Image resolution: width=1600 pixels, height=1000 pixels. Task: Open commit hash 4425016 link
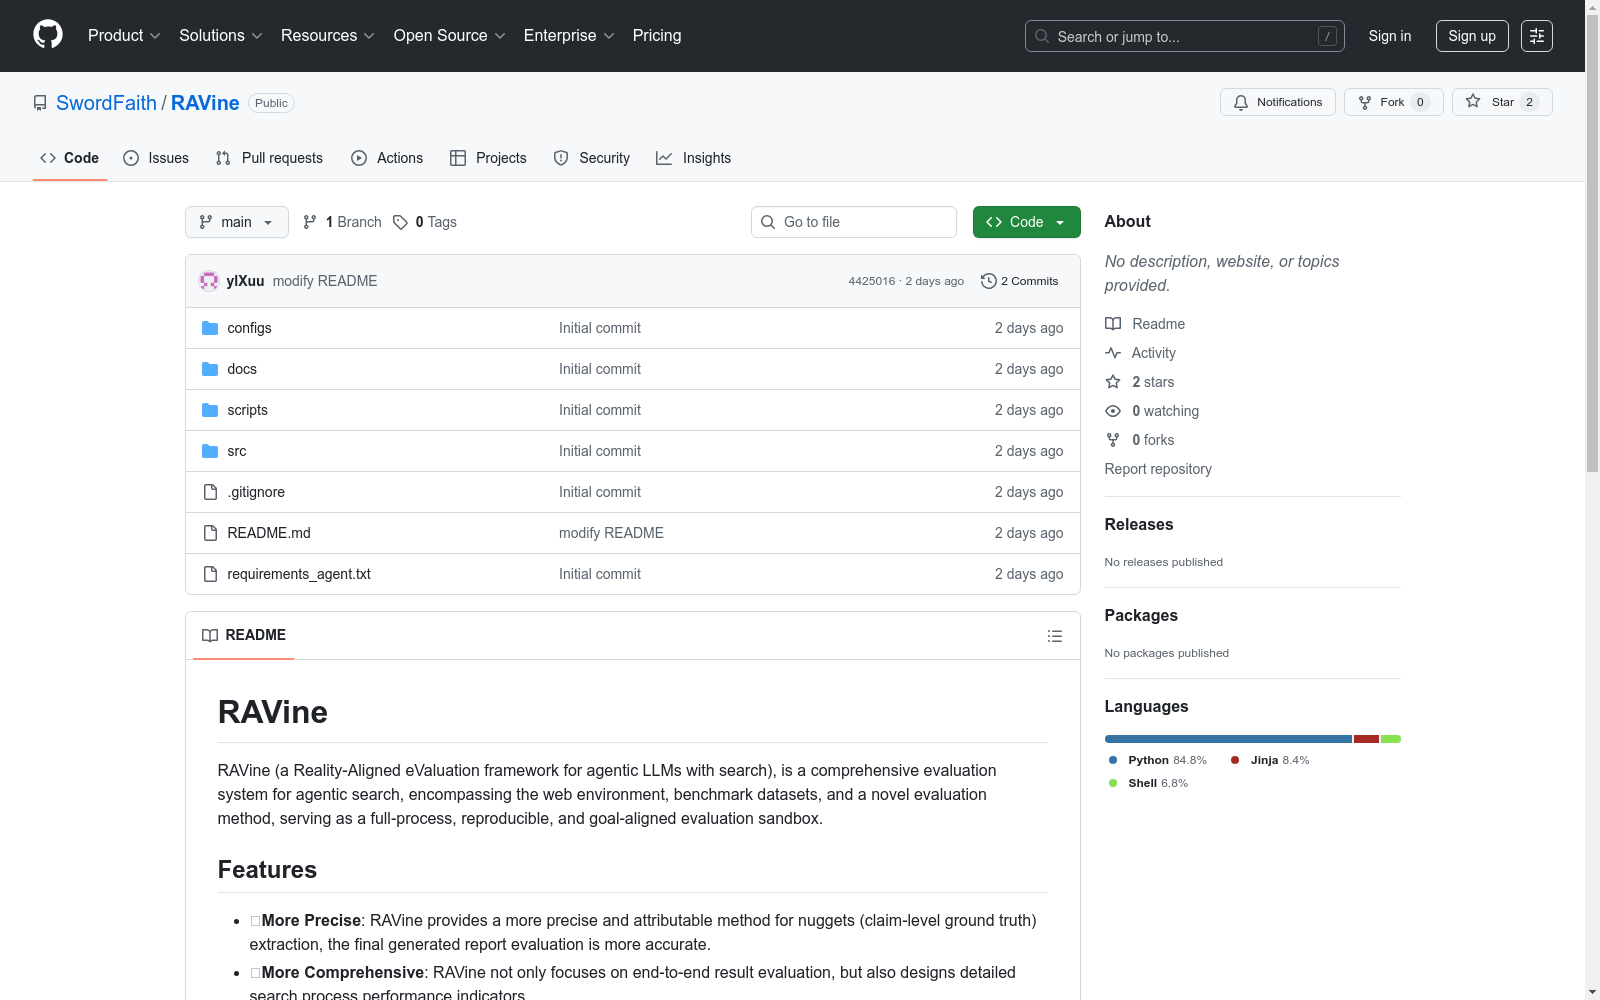point(872,281)
